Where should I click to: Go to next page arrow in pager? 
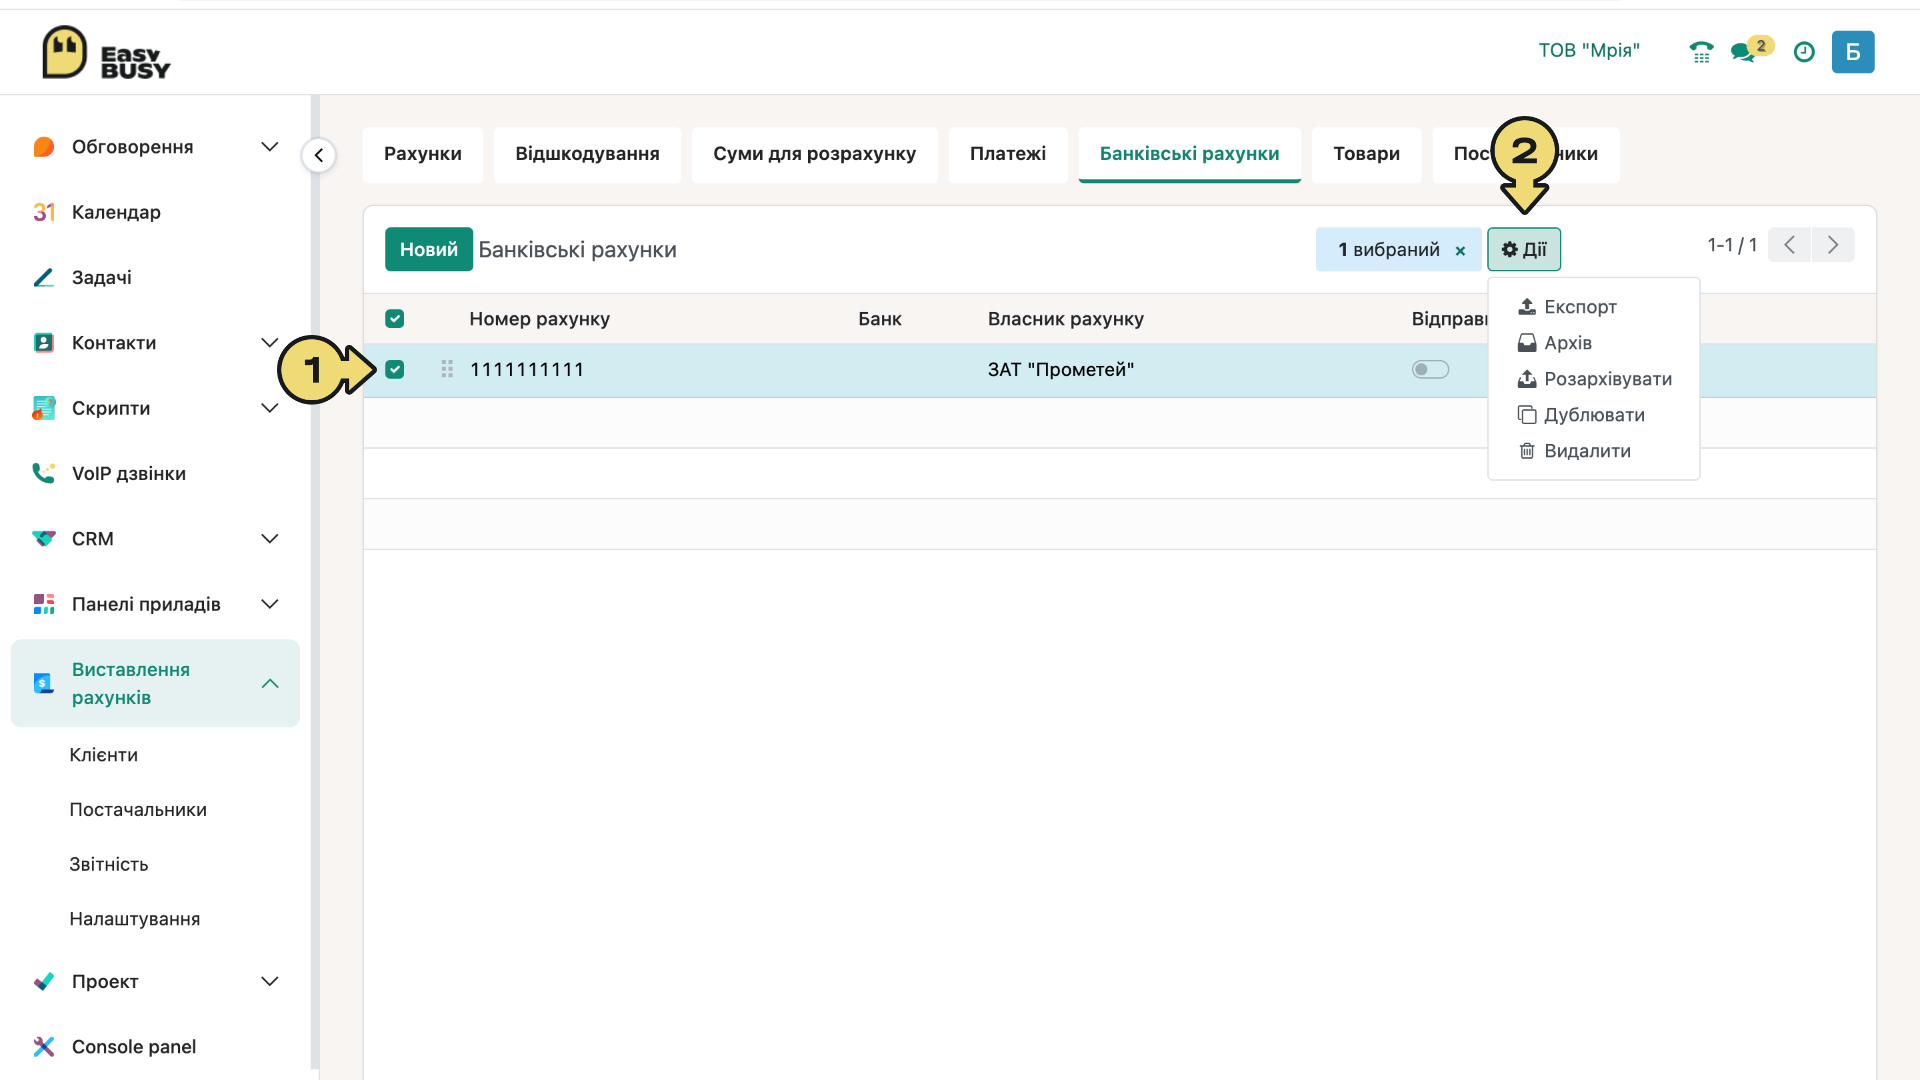click(1833, 245)
